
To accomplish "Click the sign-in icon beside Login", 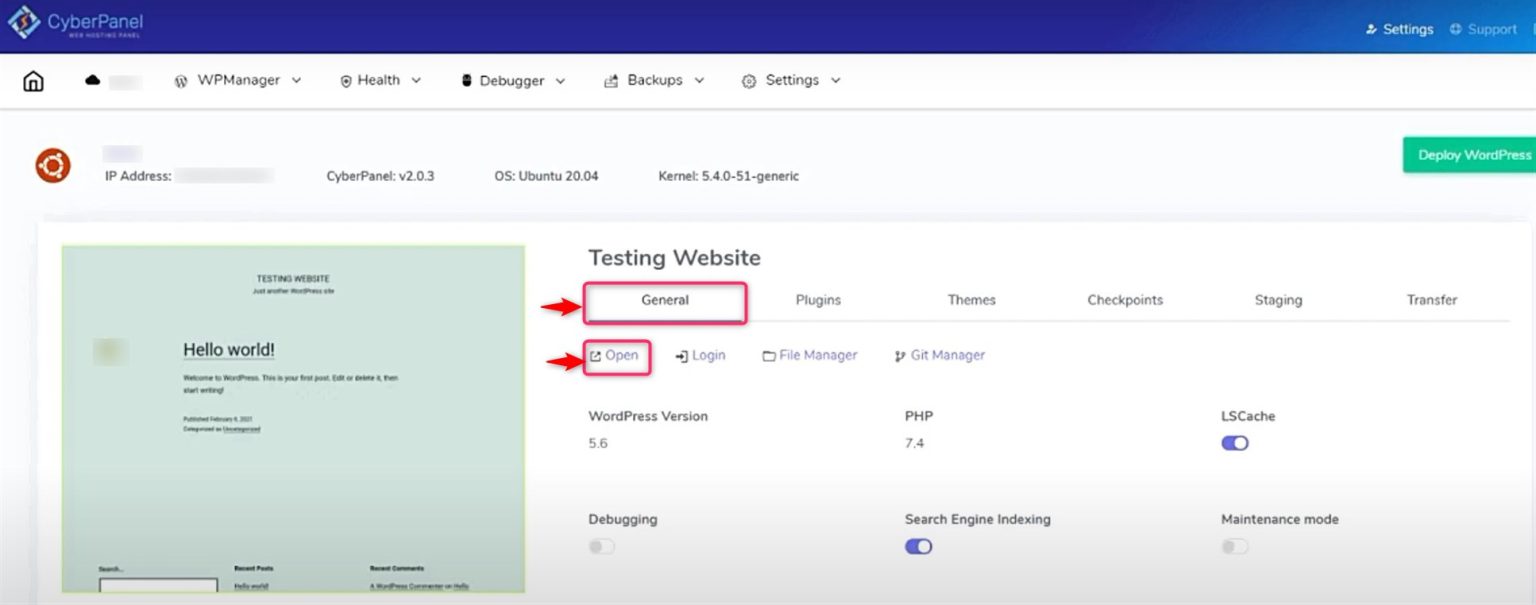I will tap(682, 356).
